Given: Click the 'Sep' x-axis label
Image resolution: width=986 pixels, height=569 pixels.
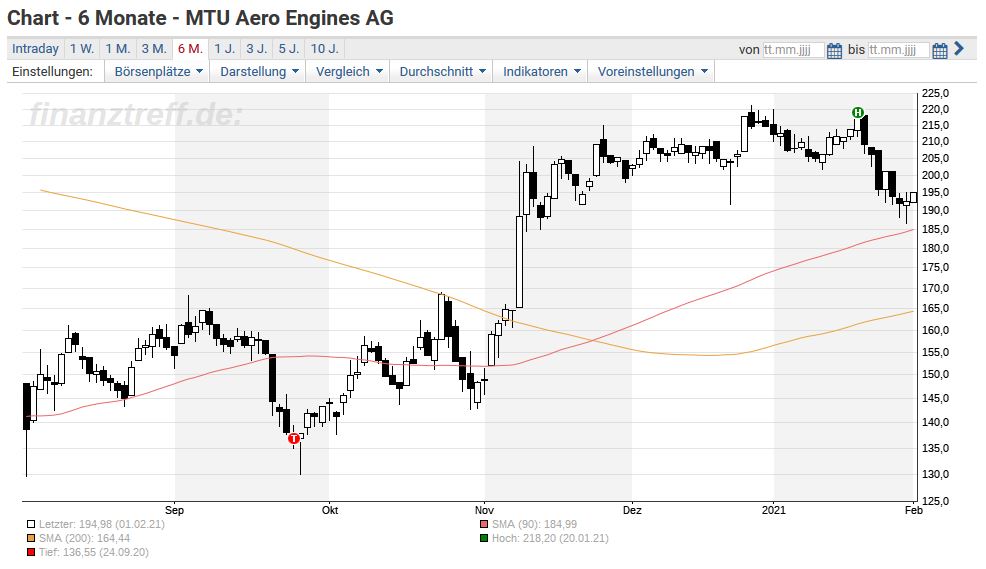Looking at the screenshot, I should tap(174, 510).
